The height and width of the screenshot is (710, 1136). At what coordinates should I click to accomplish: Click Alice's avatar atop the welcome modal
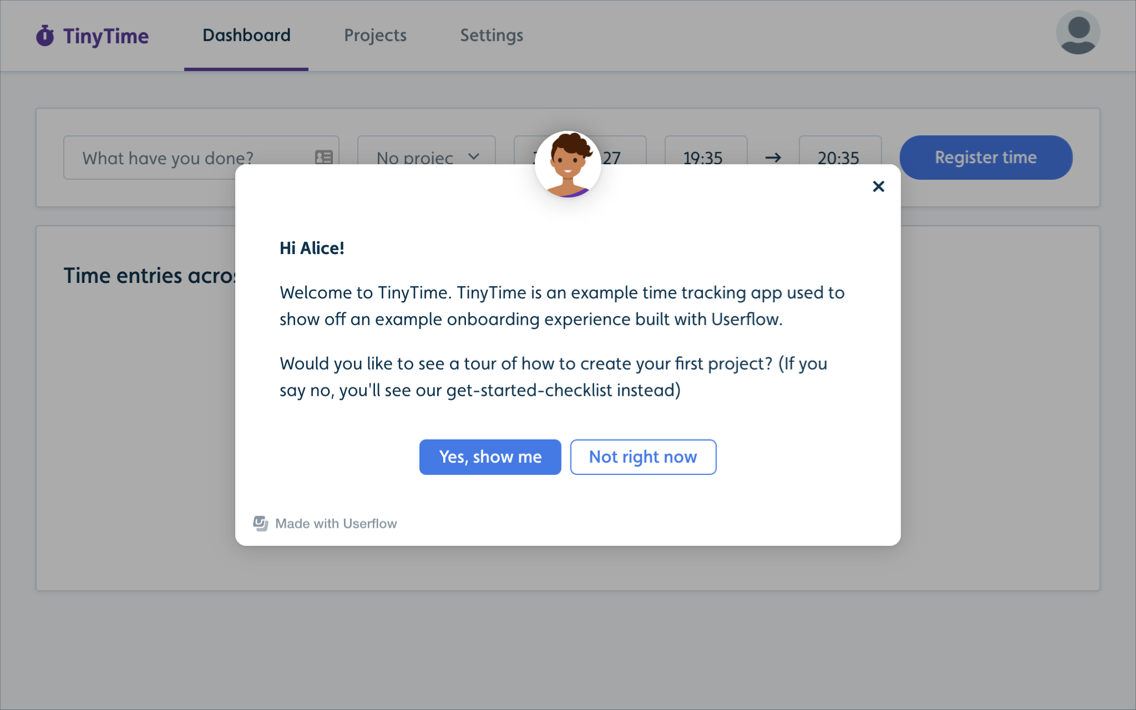[567, 165]
